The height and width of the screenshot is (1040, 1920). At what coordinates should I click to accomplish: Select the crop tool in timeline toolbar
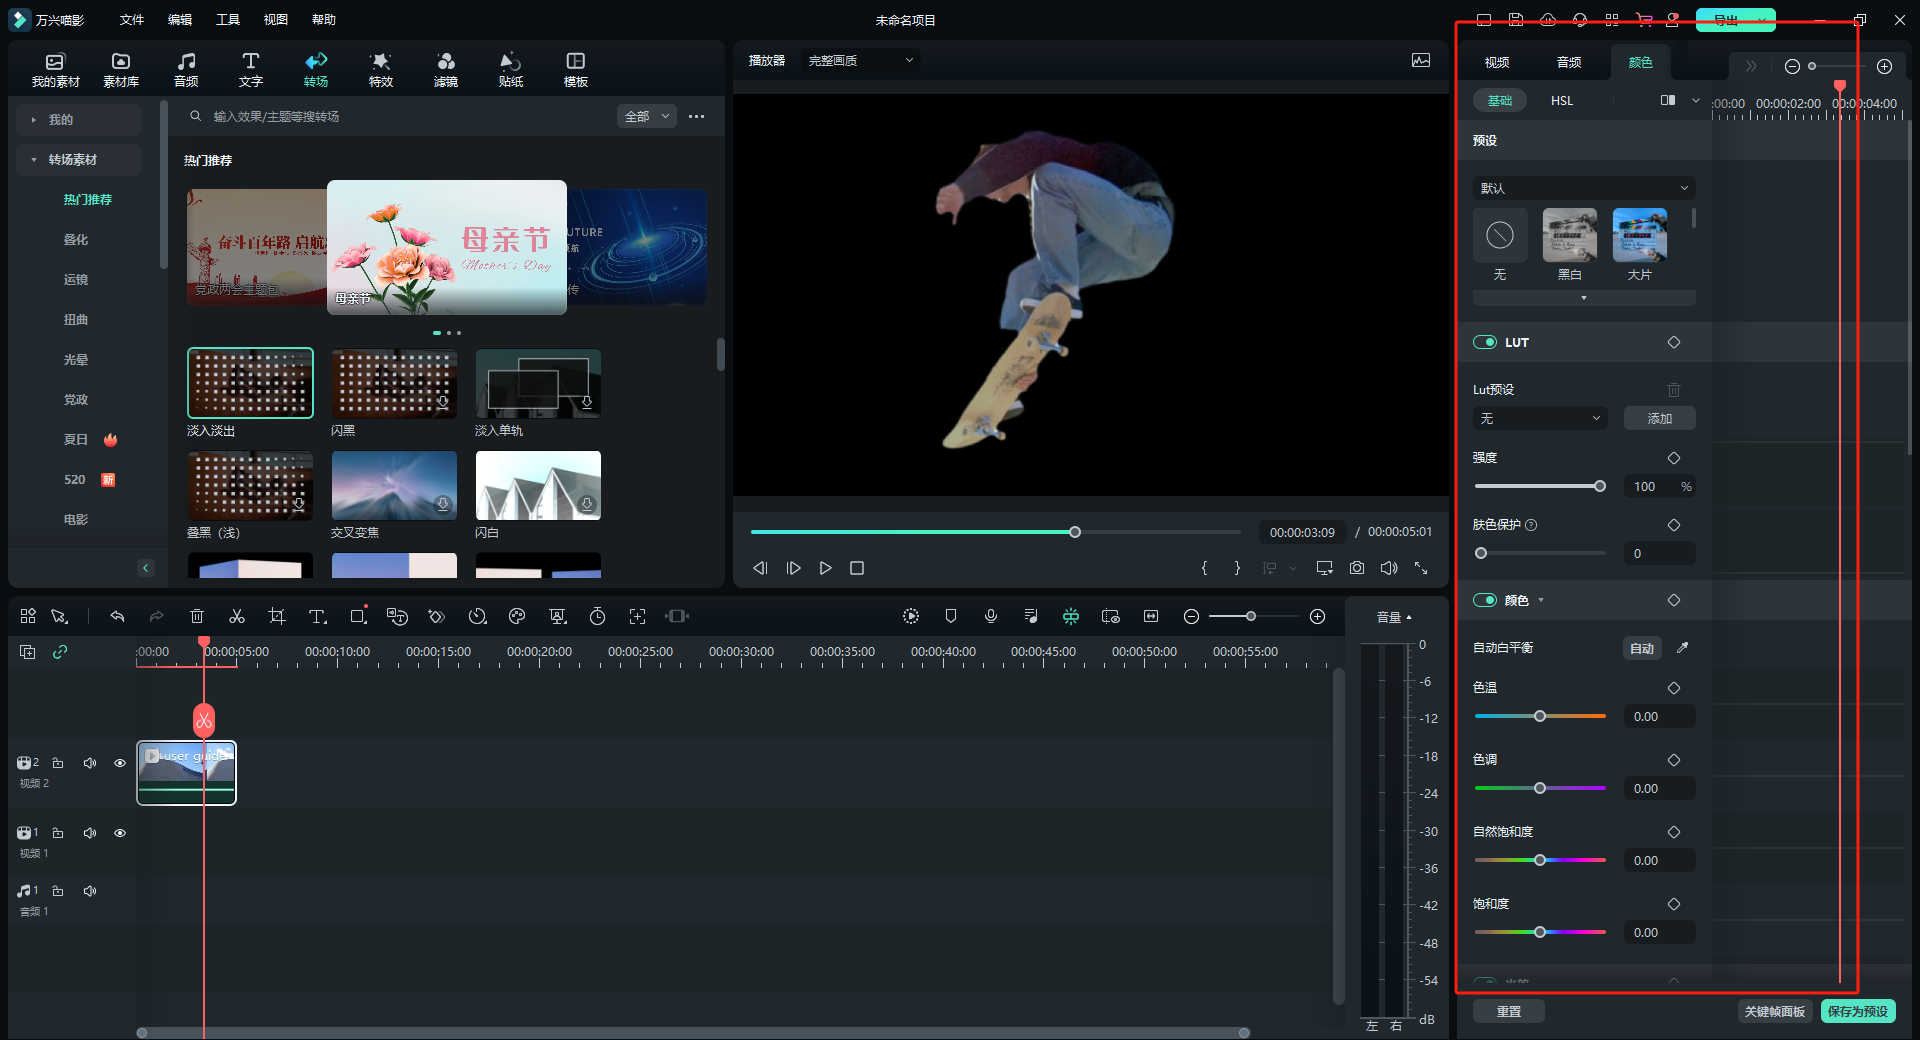point(277,617)
